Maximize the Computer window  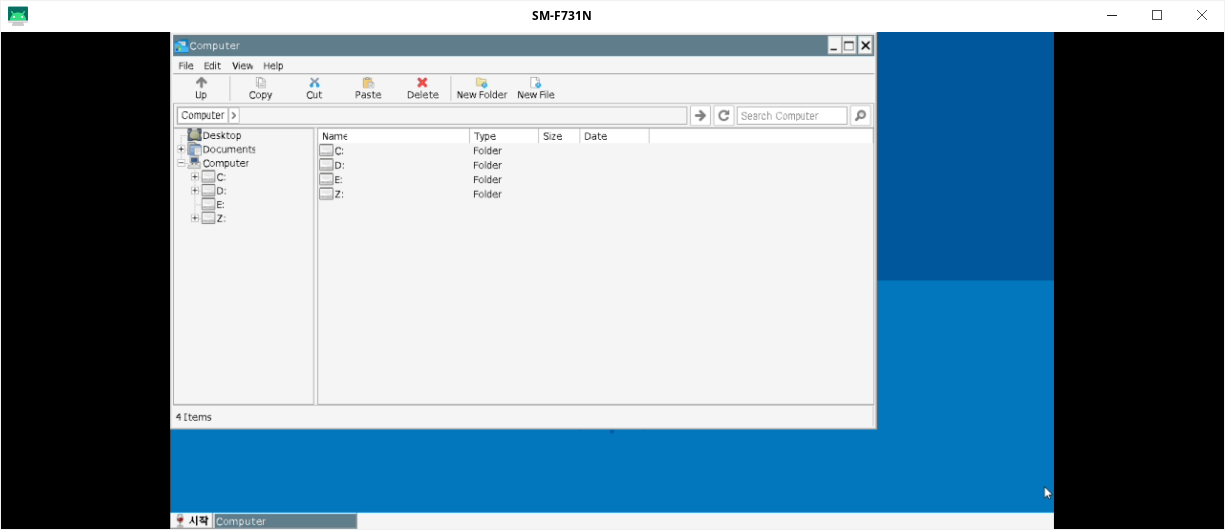[x=849, y=45]
